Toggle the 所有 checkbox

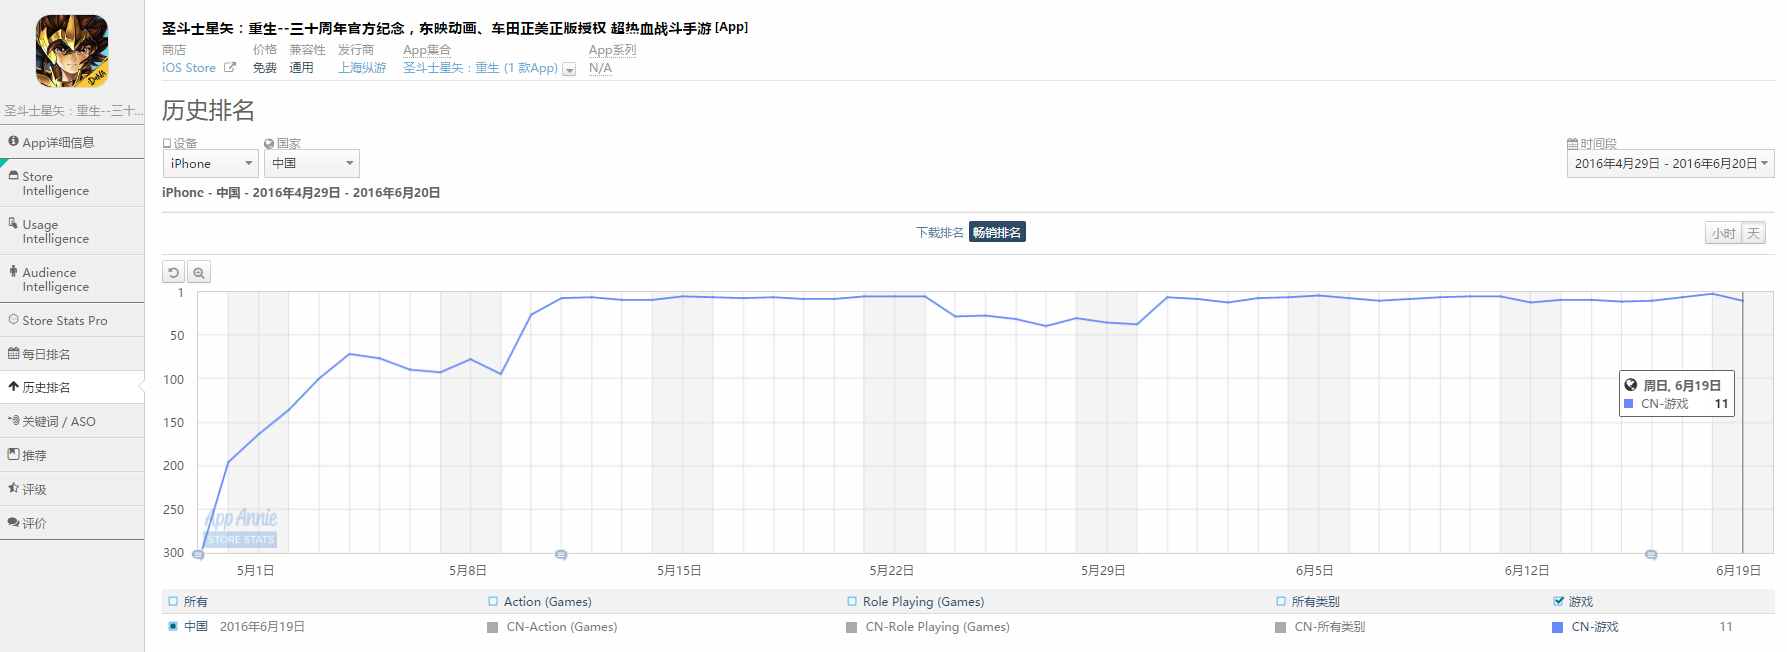coord(173,601)
